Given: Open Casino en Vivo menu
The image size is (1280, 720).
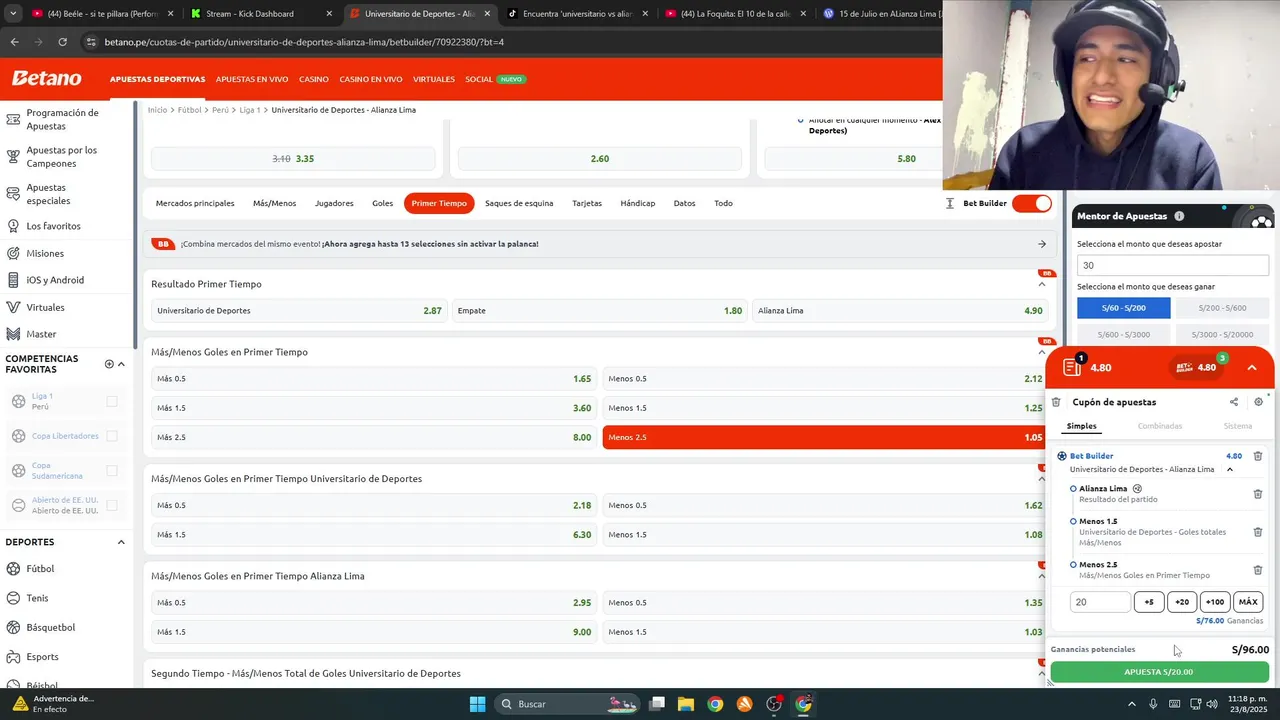Looking at the screenshot, I should [371, 79].
